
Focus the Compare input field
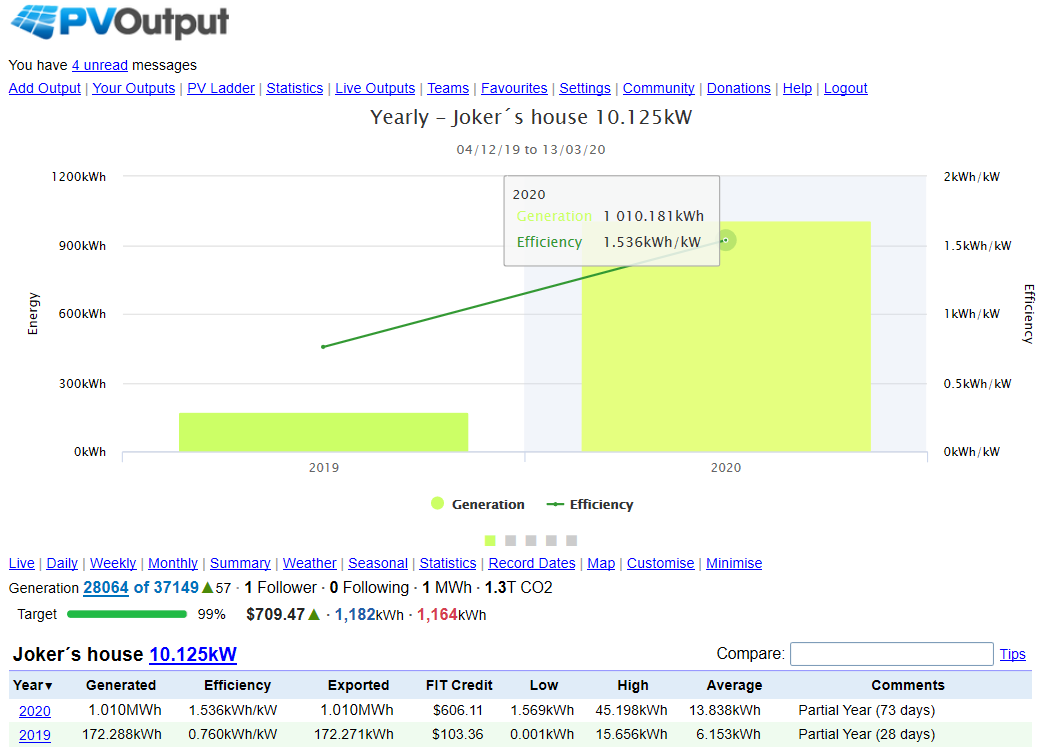[x=892, y=654]
